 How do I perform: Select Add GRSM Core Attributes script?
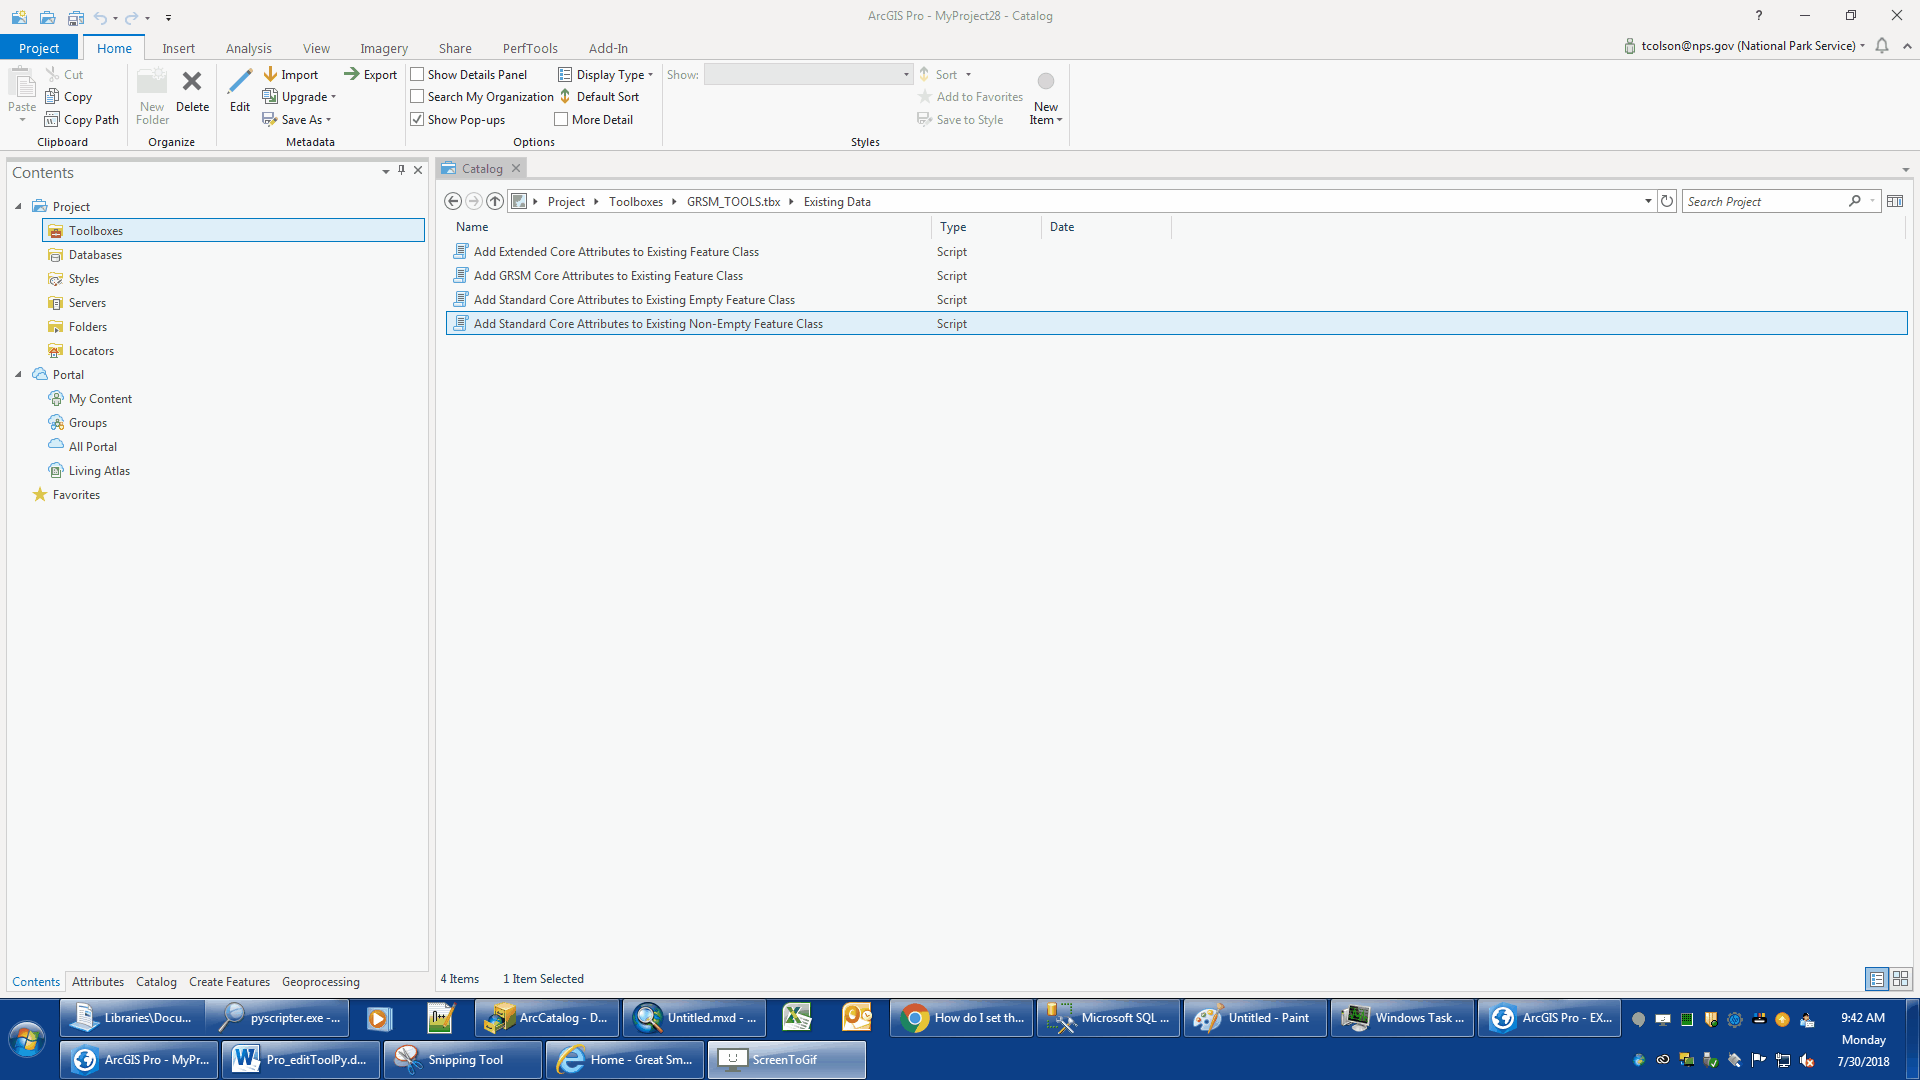[608, 276]
